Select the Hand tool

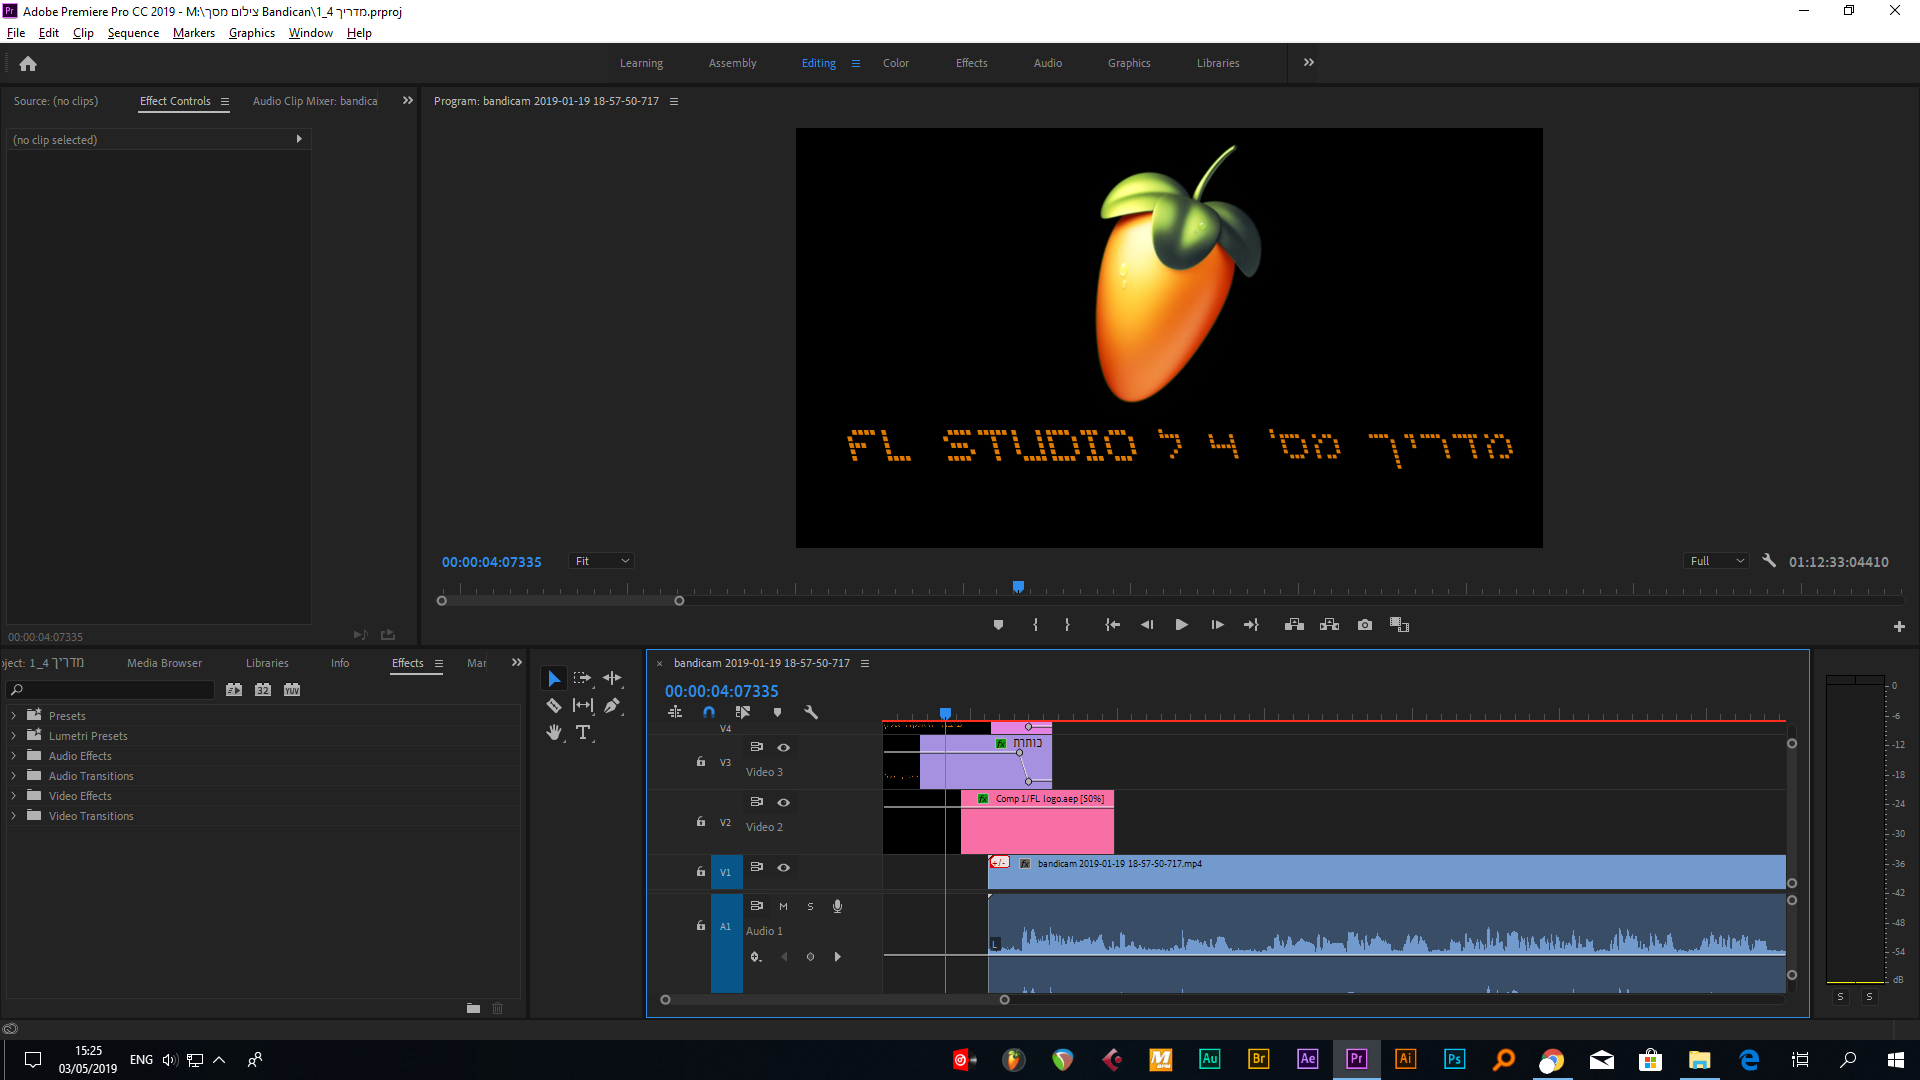[553, 733]
